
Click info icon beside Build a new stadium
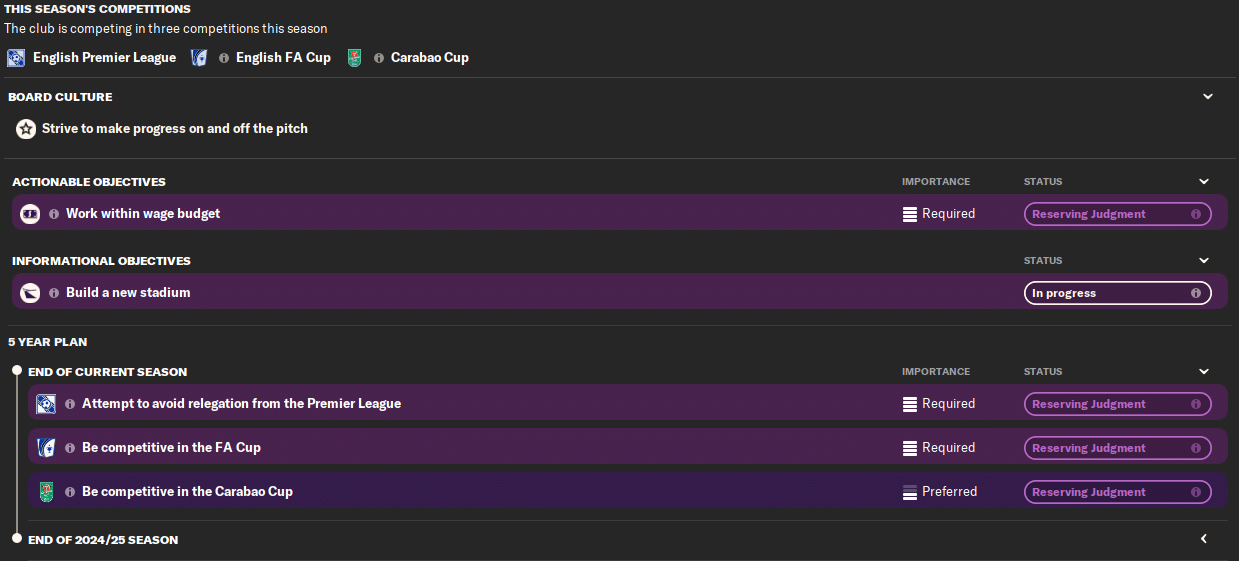click(x=54, y=293)
